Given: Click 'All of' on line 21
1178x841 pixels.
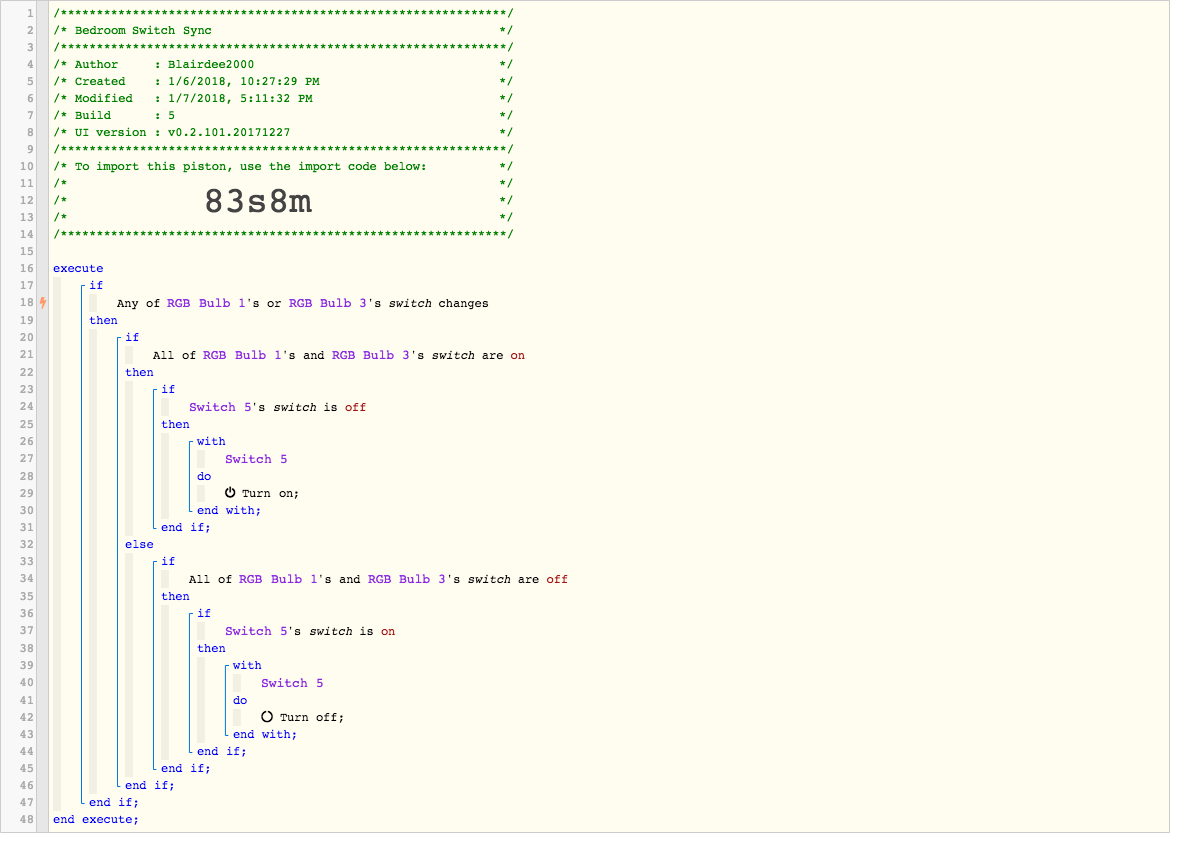Looking at the screenshot, I should pos(174,355).
